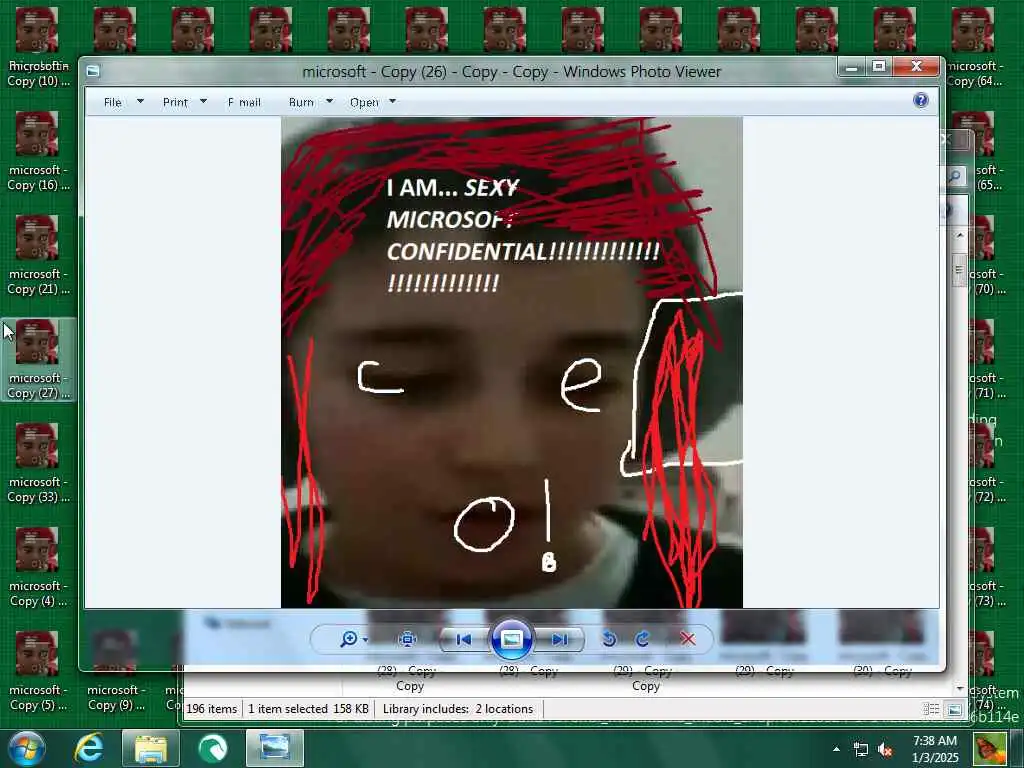Click '1 item selected 158 KB' status text
The height and width of the screenshot is (768, 1024).
coord(308,709)
